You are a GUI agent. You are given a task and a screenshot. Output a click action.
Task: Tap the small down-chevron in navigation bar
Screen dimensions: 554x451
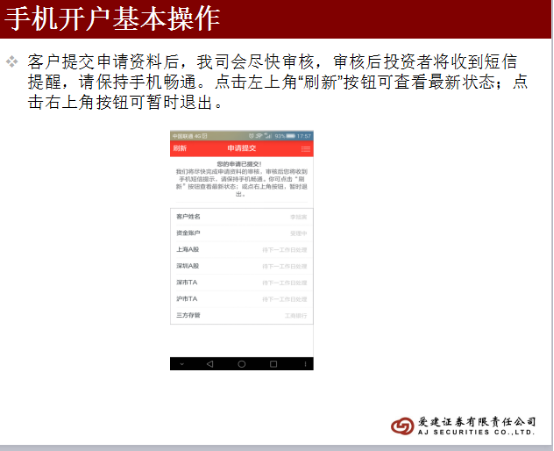click(x=182, y=364)
